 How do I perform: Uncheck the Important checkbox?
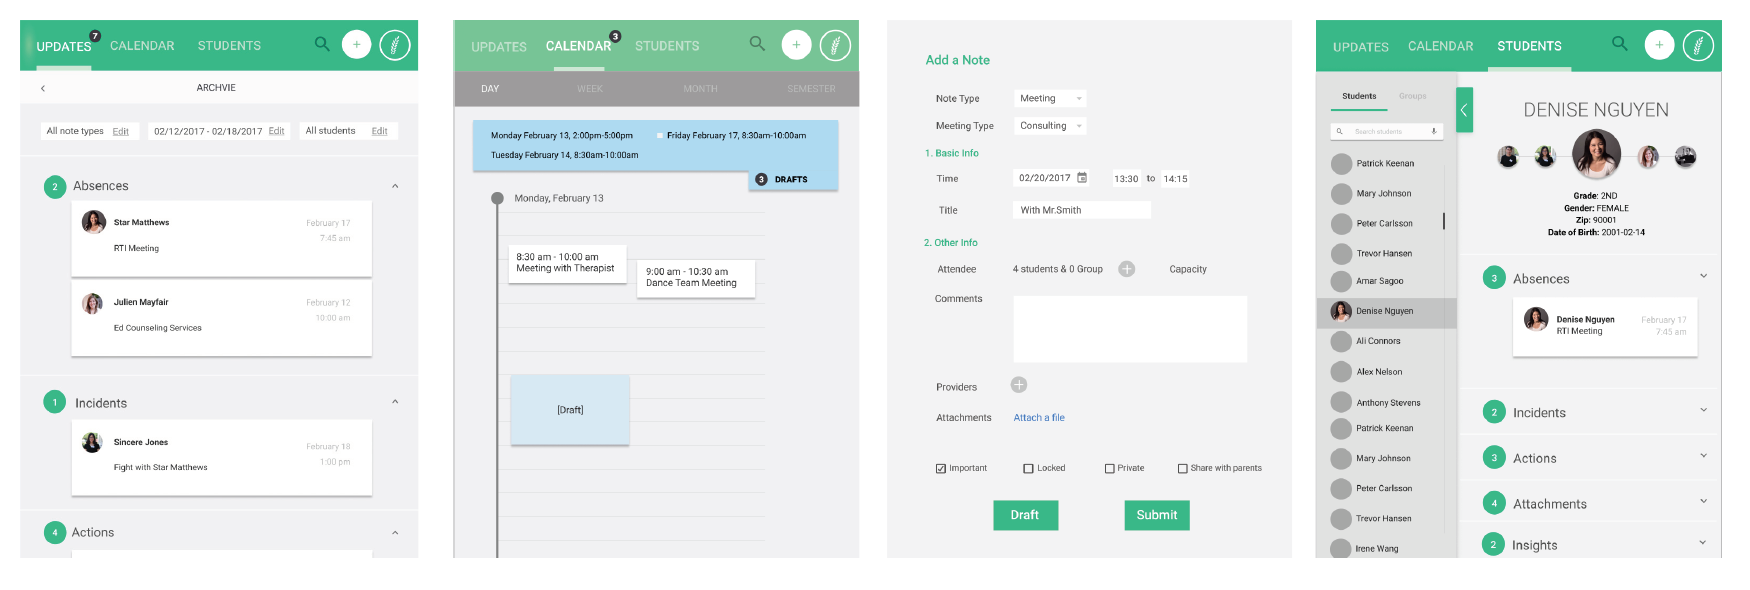pyautogui.click(x=941, y=468)
